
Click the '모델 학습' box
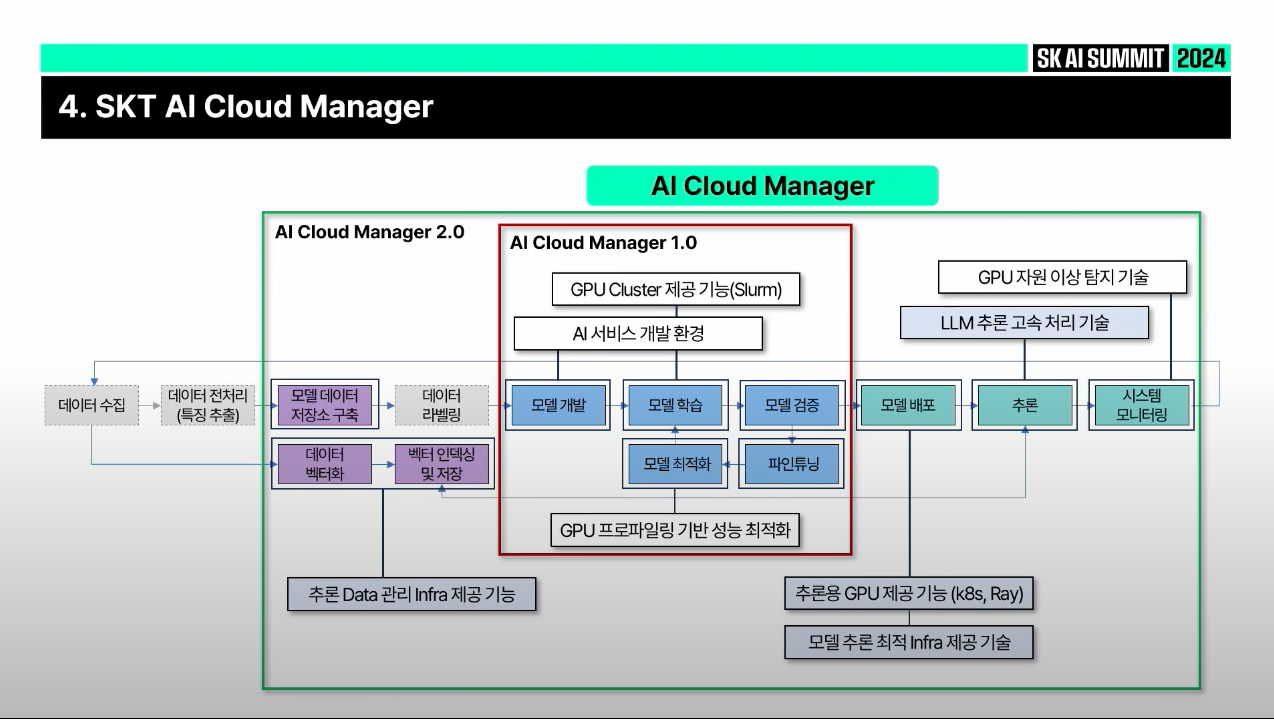pyautogui.click(x=675, y=405)
